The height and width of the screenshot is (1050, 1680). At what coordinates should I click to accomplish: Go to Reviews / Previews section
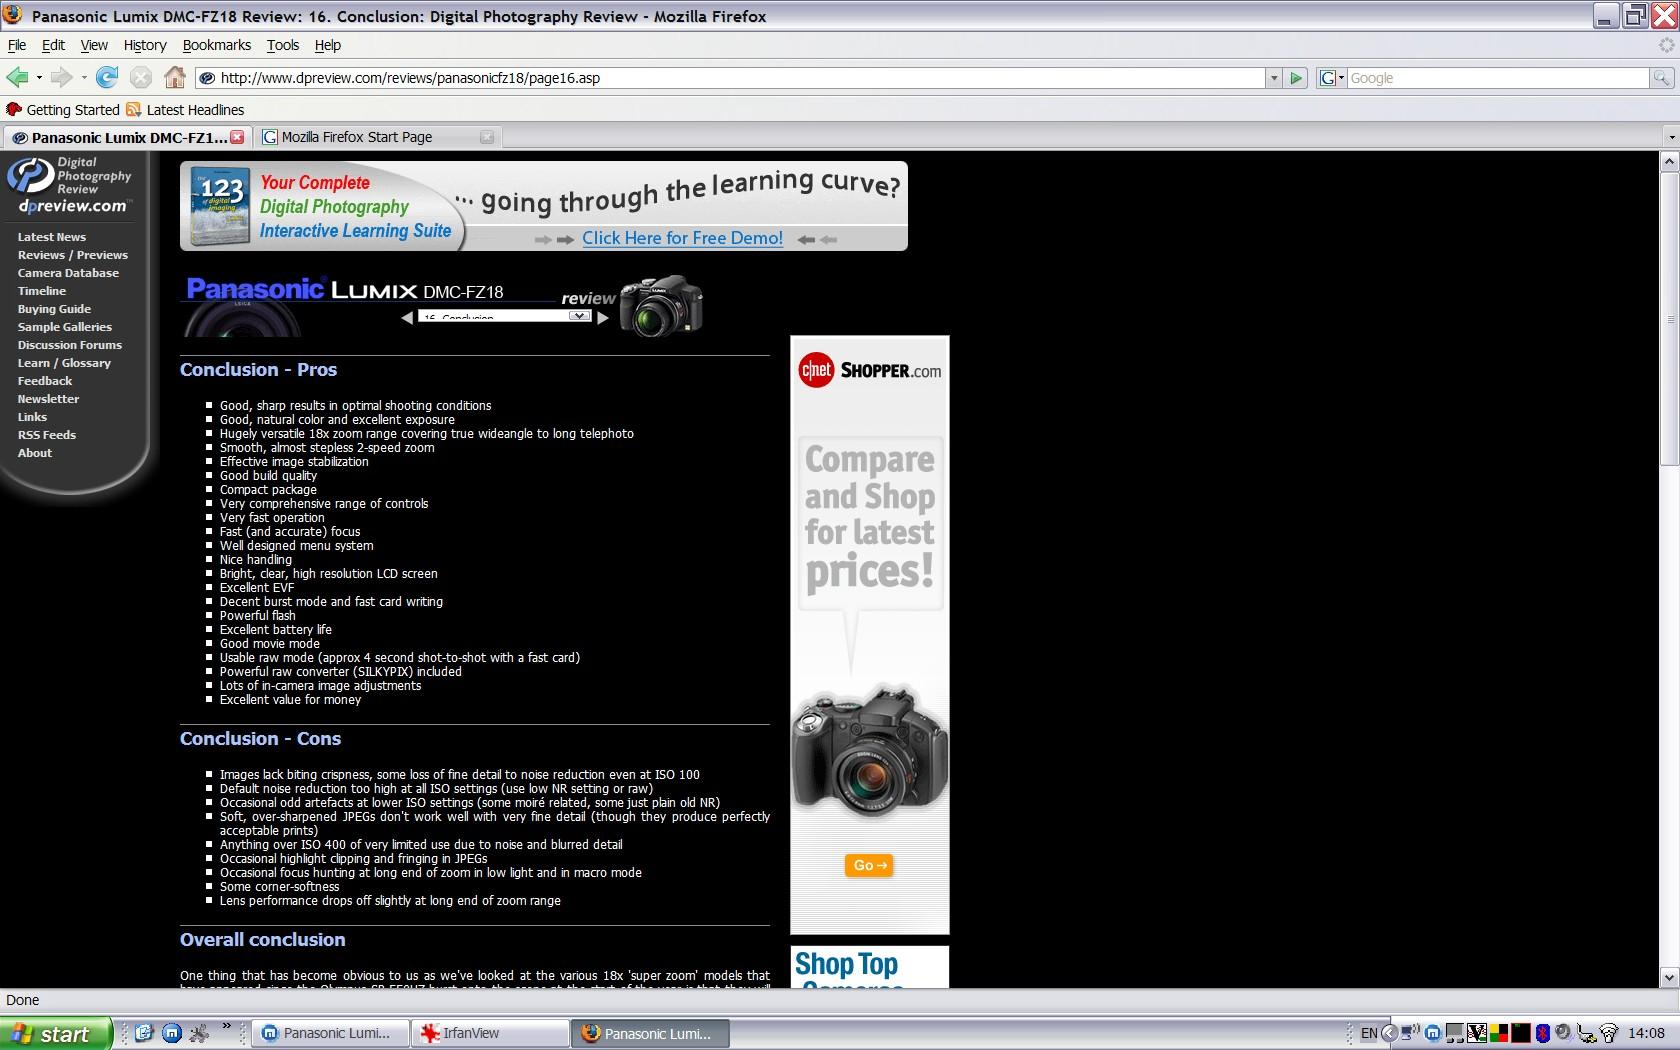[73, 255]
